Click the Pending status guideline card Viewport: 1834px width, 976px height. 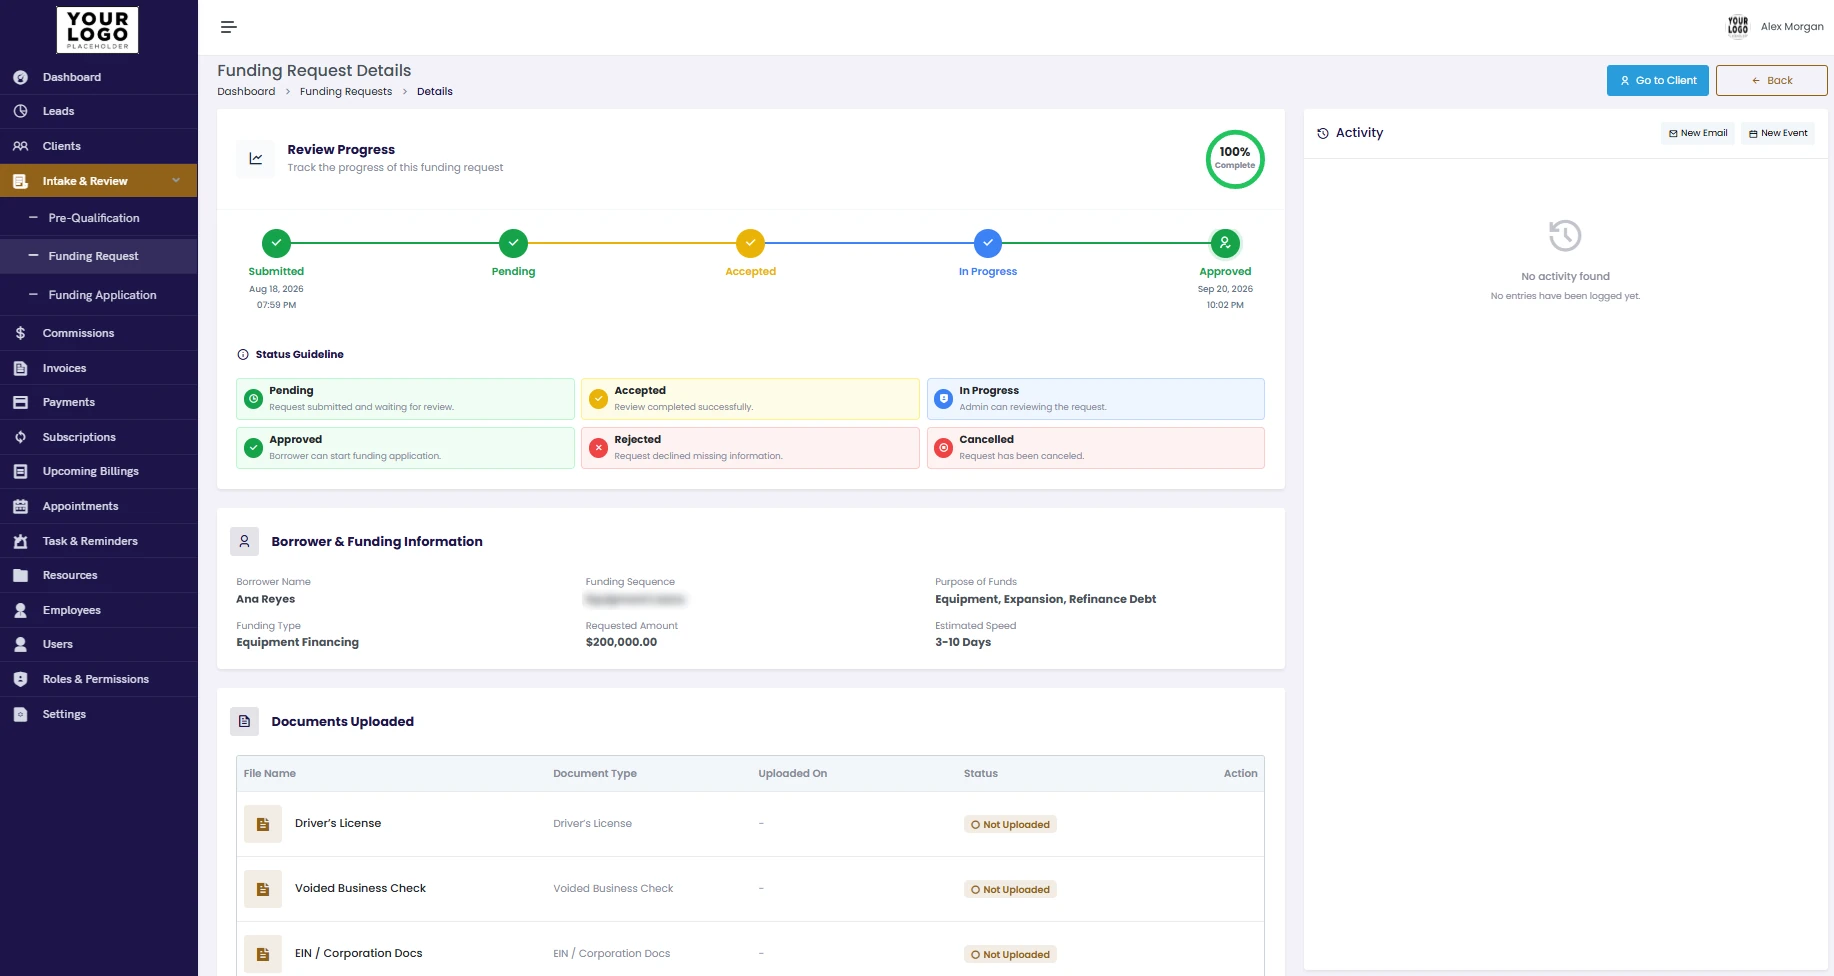coord(405,399)
